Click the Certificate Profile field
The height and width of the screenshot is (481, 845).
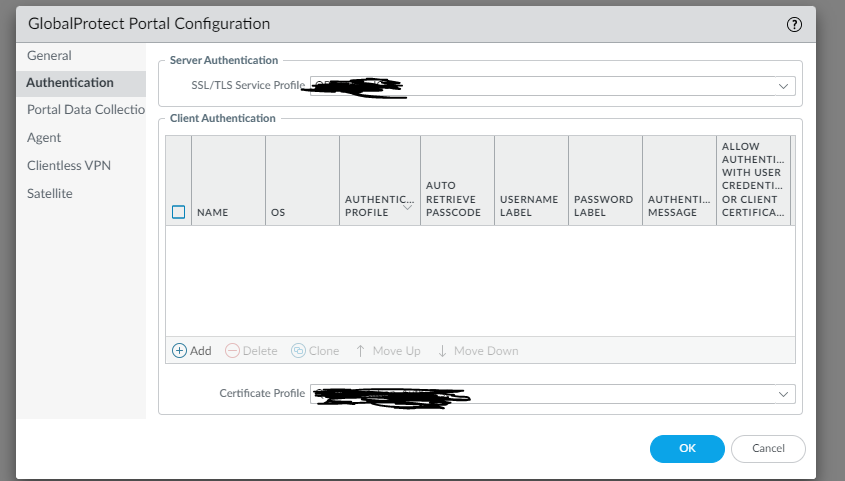(552, 394)
